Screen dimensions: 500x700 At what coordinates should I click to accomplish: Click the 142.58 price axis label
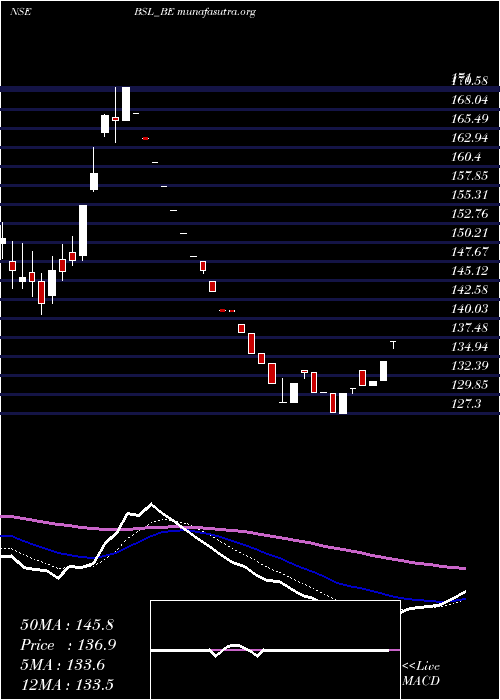tap(469, 290)
